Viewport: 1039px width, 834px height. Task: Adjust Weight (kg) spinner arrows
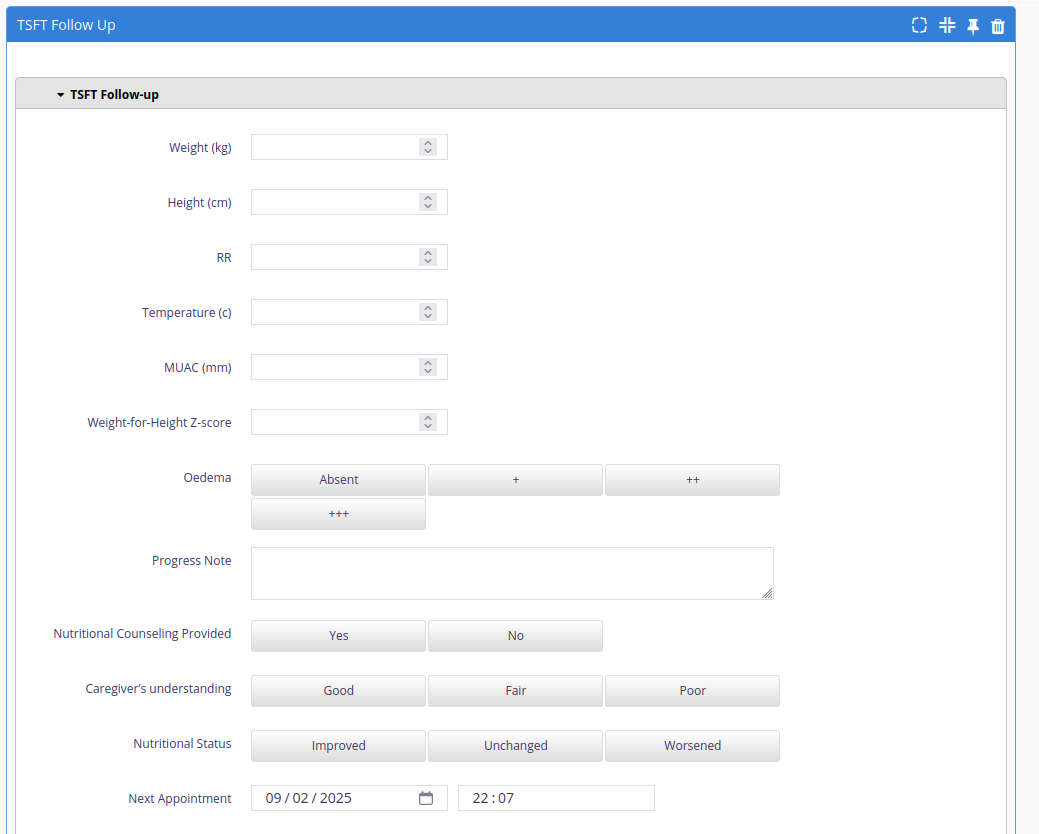428,147
